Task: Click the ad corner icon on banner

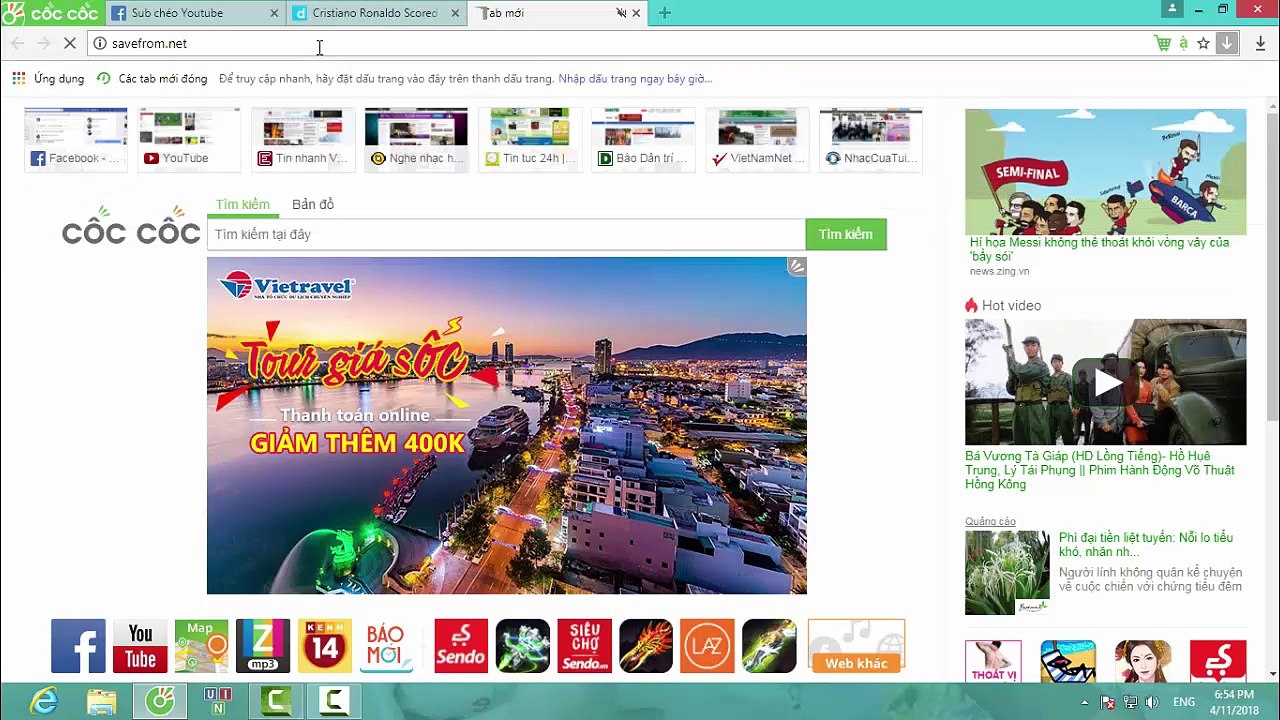Action: [796, 267]
